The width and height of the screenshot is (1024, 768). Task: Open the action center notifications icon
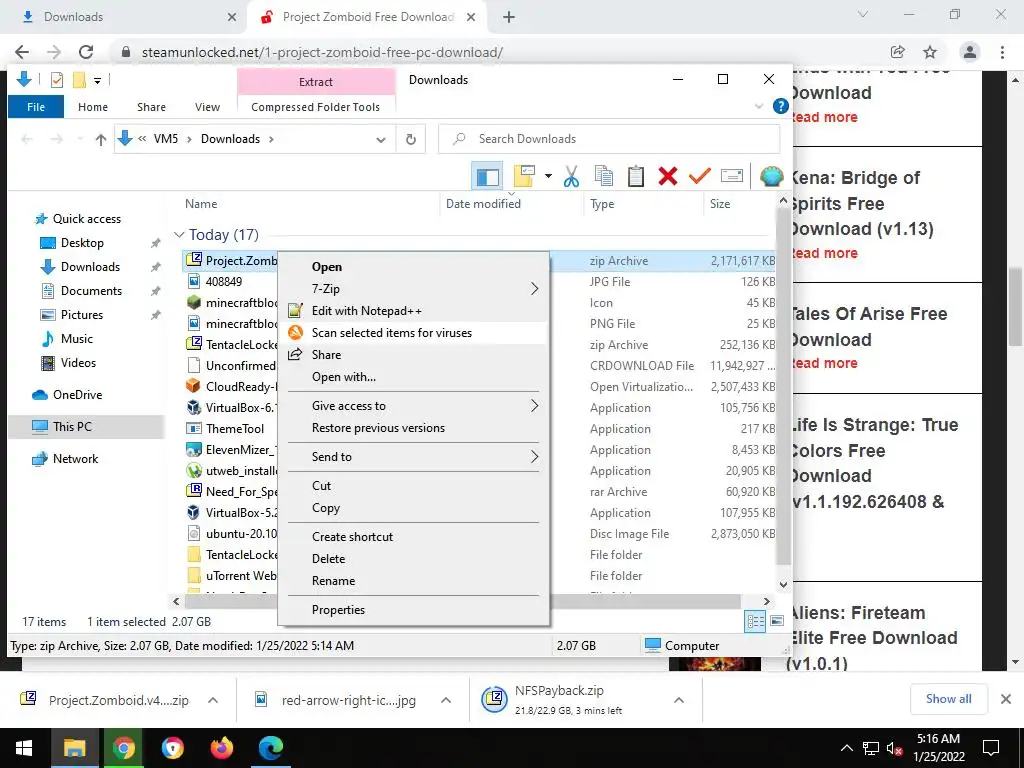[x=991, y=748]
